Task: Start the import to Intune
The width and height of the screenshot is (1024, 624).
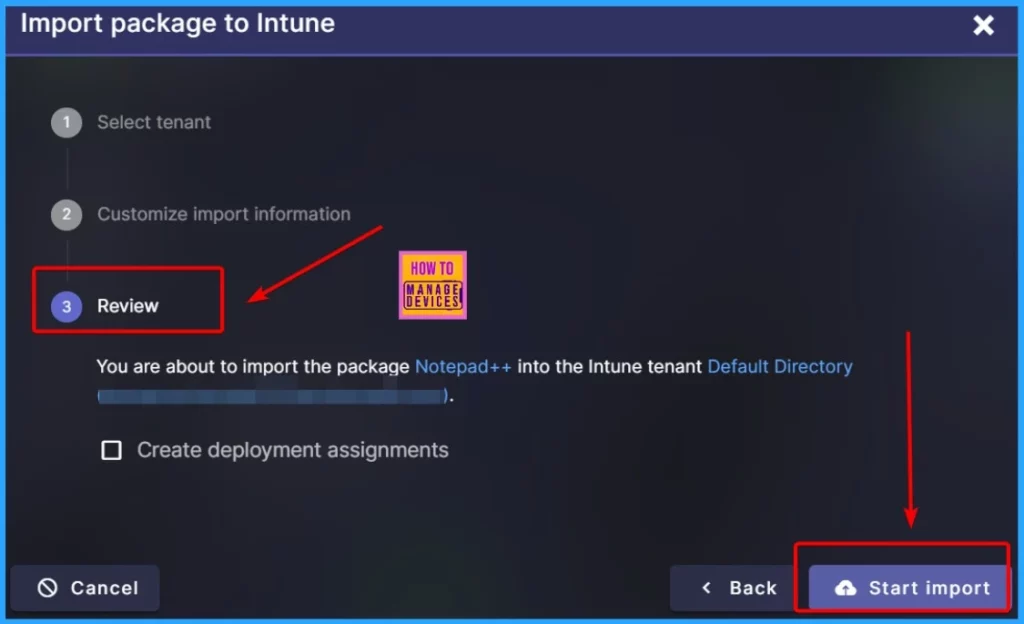Action: 910,588
